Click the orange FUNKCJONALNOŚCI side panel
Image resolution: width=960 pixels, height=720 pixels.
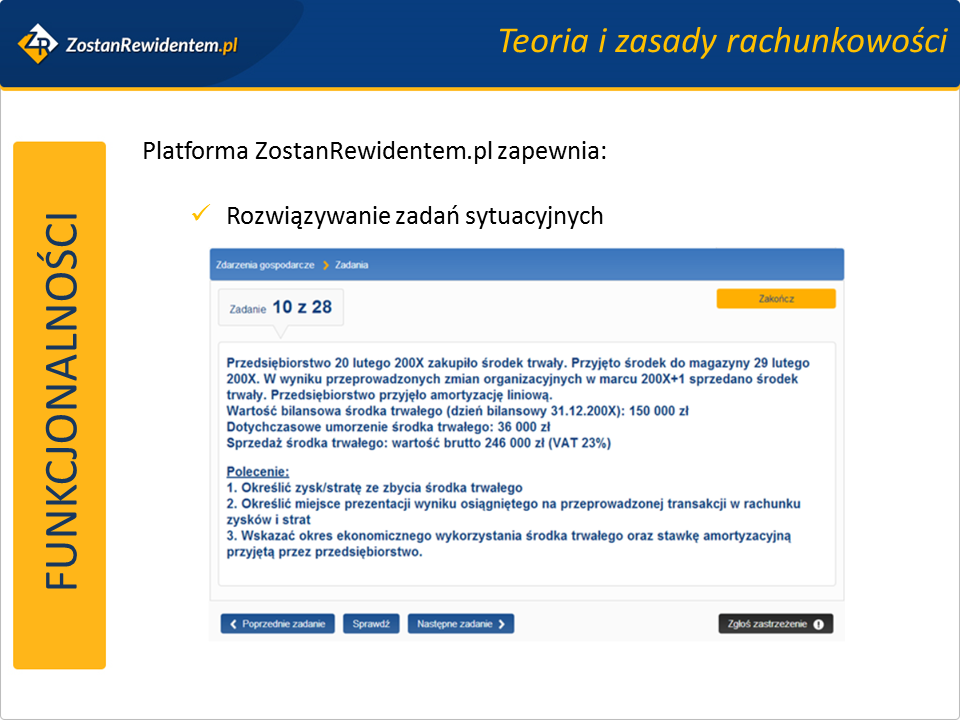[60, 405]
